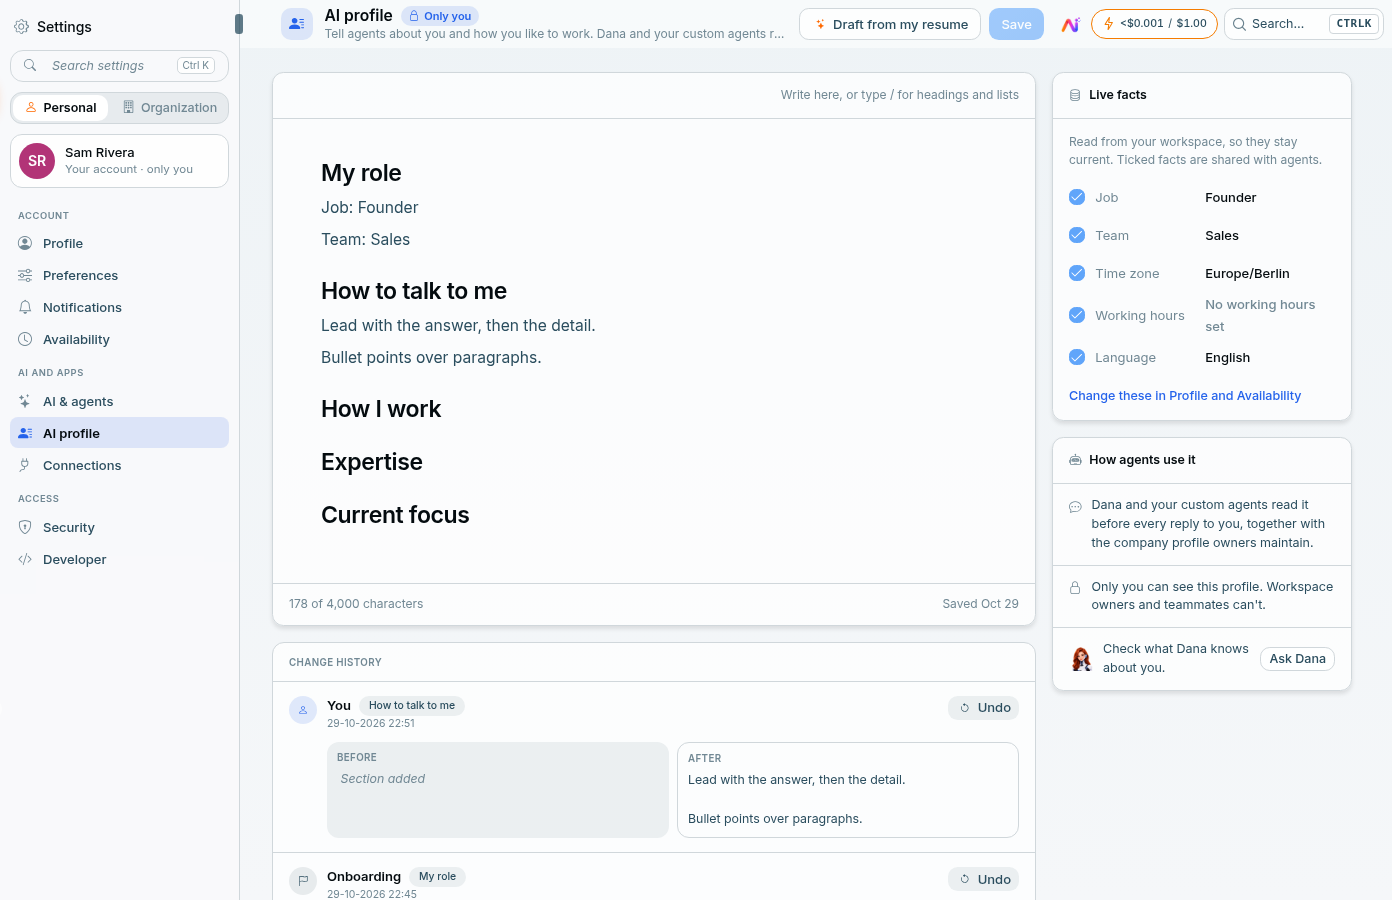Screen dimensions: 1392x900
Task: Click the AI profile header icon
Action: pyautogui.click(x=297, y=24)
